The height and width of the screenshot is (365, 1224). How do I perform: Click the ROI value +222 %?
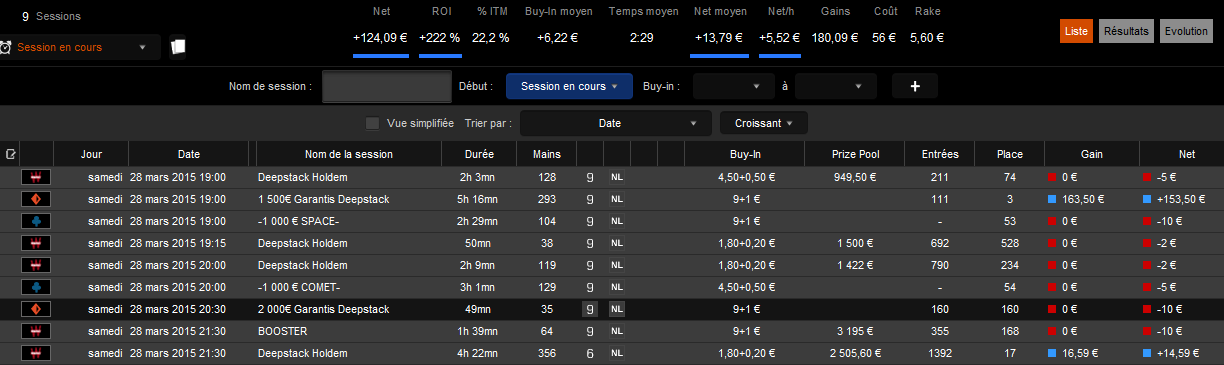click(x=440, y=38)
